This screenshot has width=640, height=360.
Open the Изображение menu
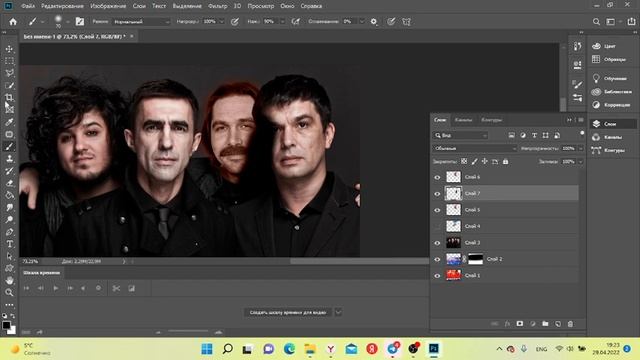coord(108,6)
